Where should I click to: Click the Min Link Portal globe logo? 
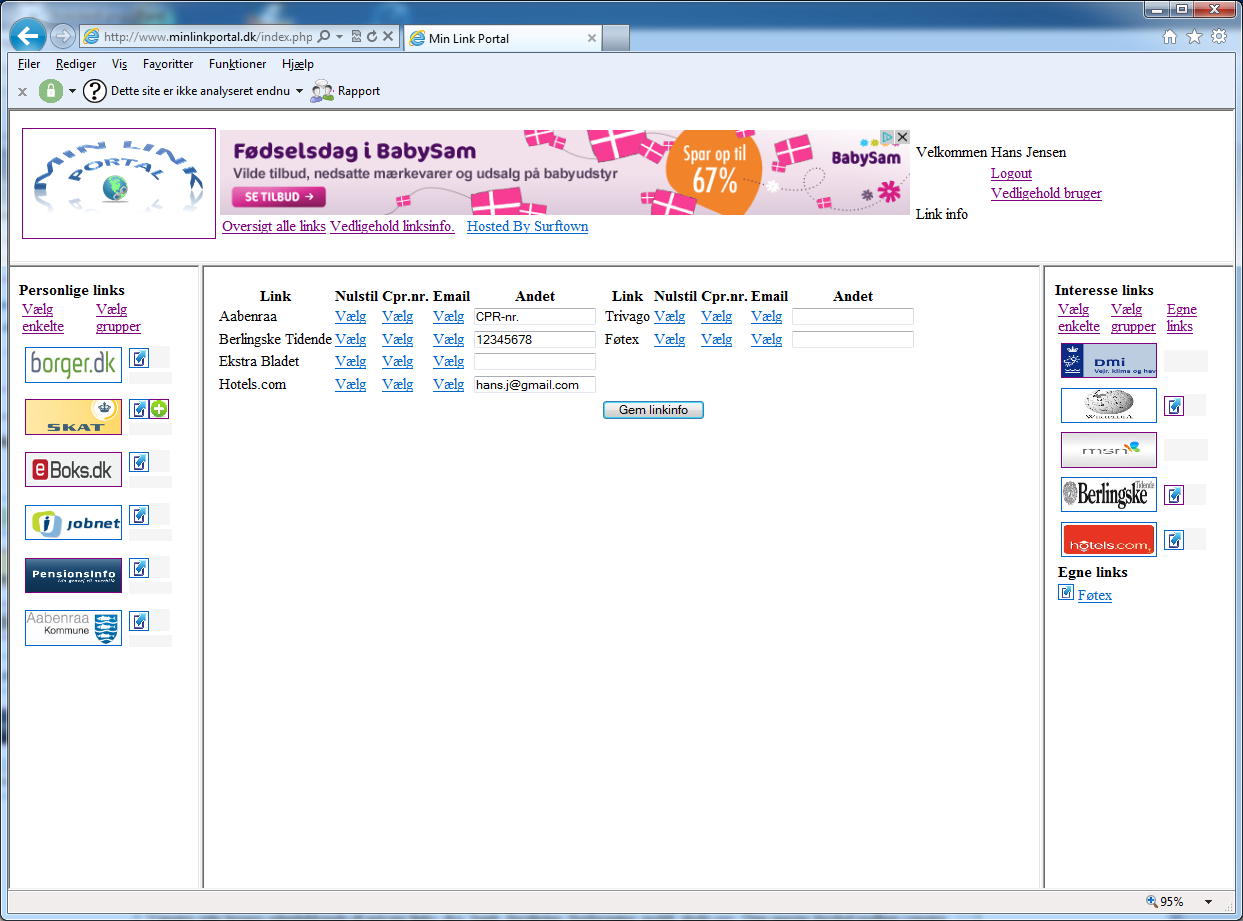point(119,183)
